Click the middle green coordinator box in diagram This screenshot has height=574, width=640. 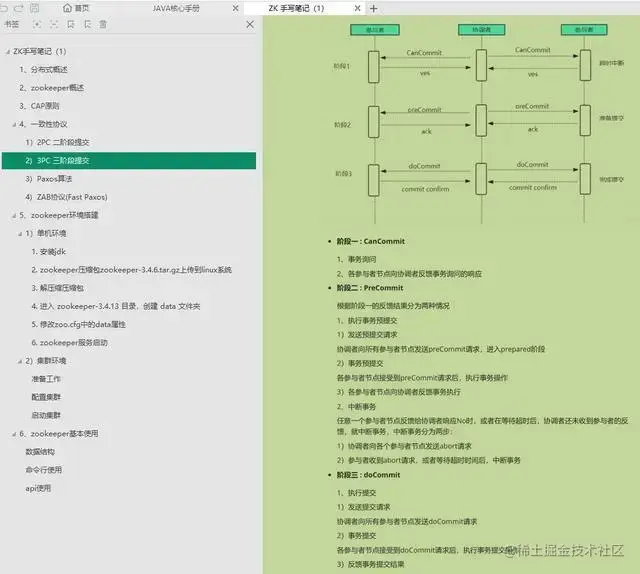[482, 30]
